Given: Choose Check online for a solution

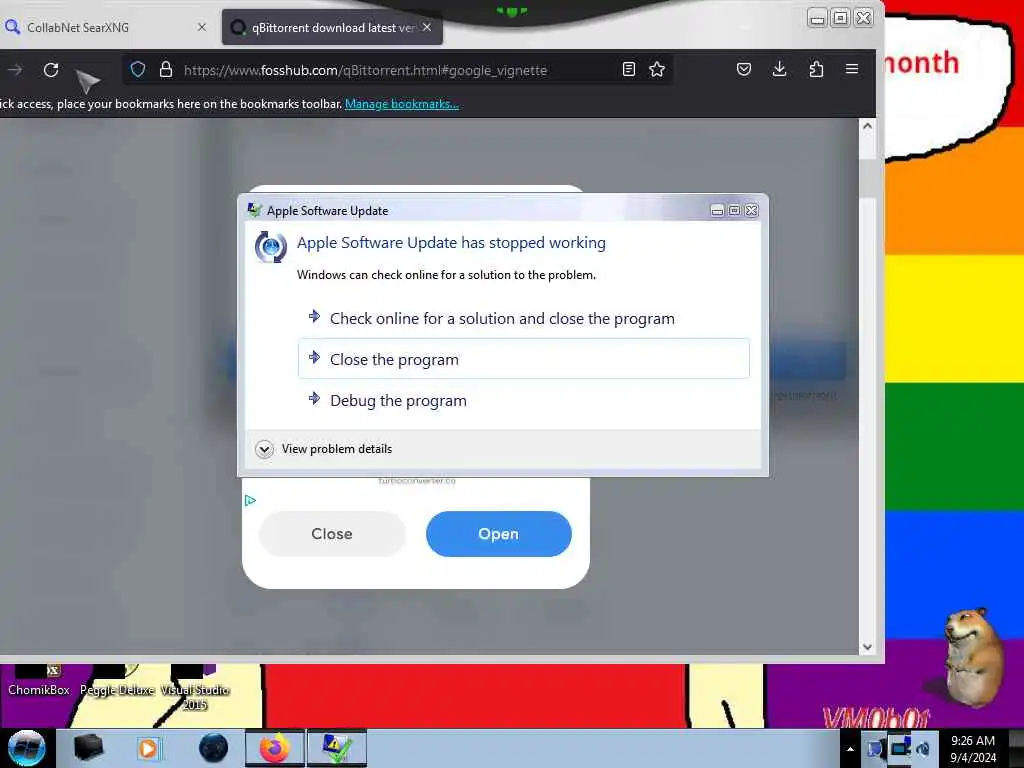Looking at the screenshot, I should 524,319.
